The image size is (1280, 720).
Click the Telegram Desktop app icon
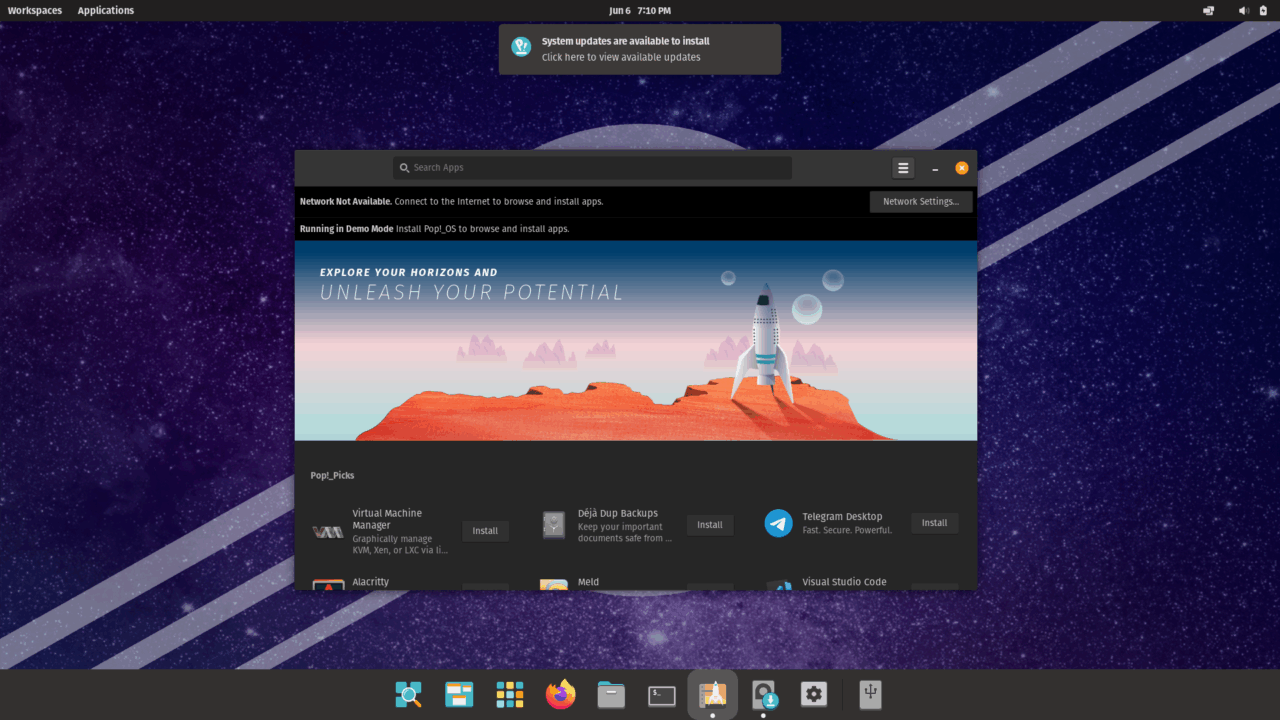(x=778, y=523)
